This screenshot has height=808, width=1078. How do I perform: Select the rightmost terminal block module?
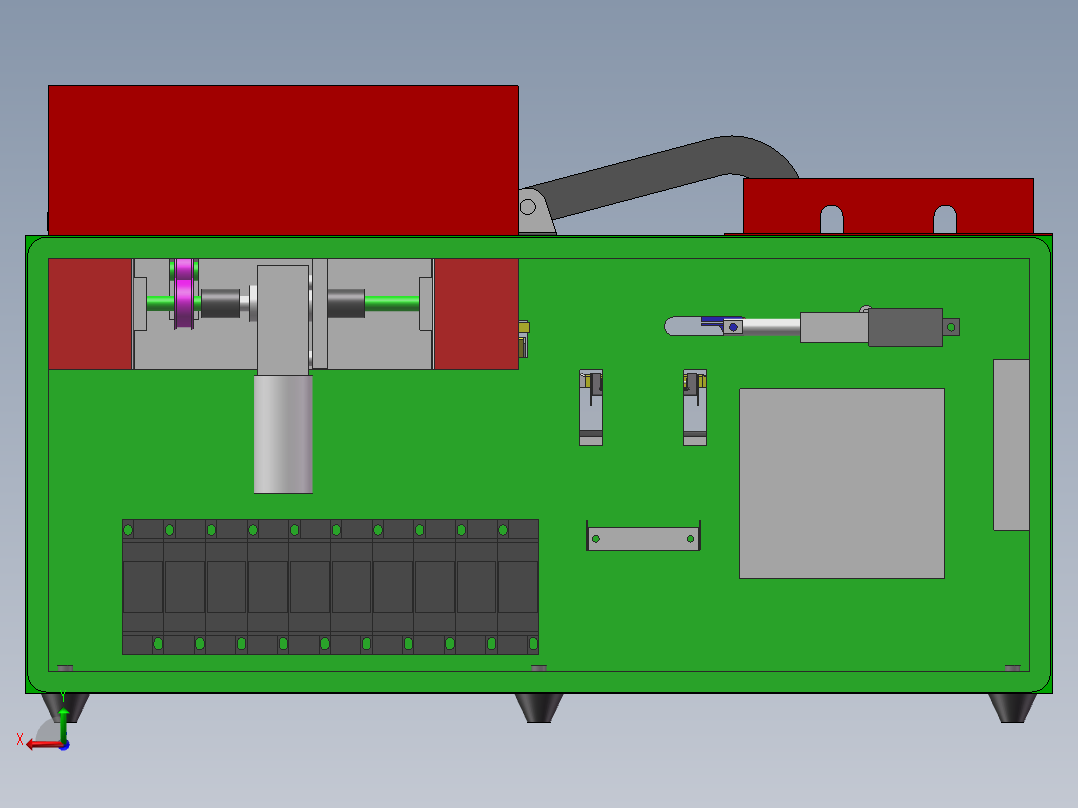[x=518, y=587]
